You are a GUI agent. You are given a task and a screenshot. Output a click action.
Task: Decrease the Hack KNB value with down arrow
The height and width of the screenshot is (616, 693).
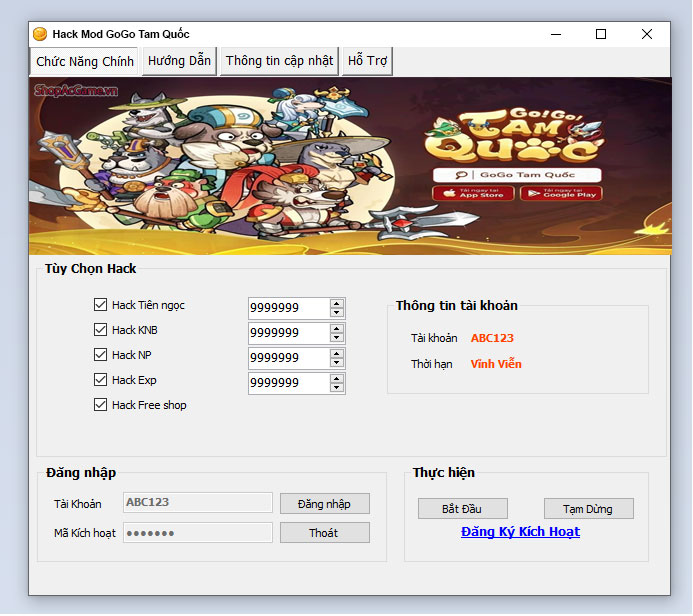click(x=337, y=338)
